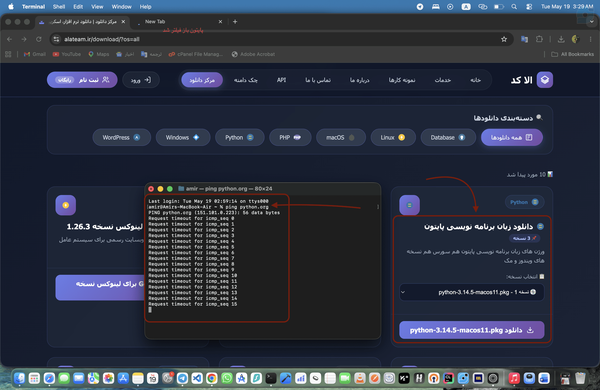Open Chrome downloads icon in toolbar
Image resolution: width=600 pixels, height=390 pixels.
click(x=561, y=39)
